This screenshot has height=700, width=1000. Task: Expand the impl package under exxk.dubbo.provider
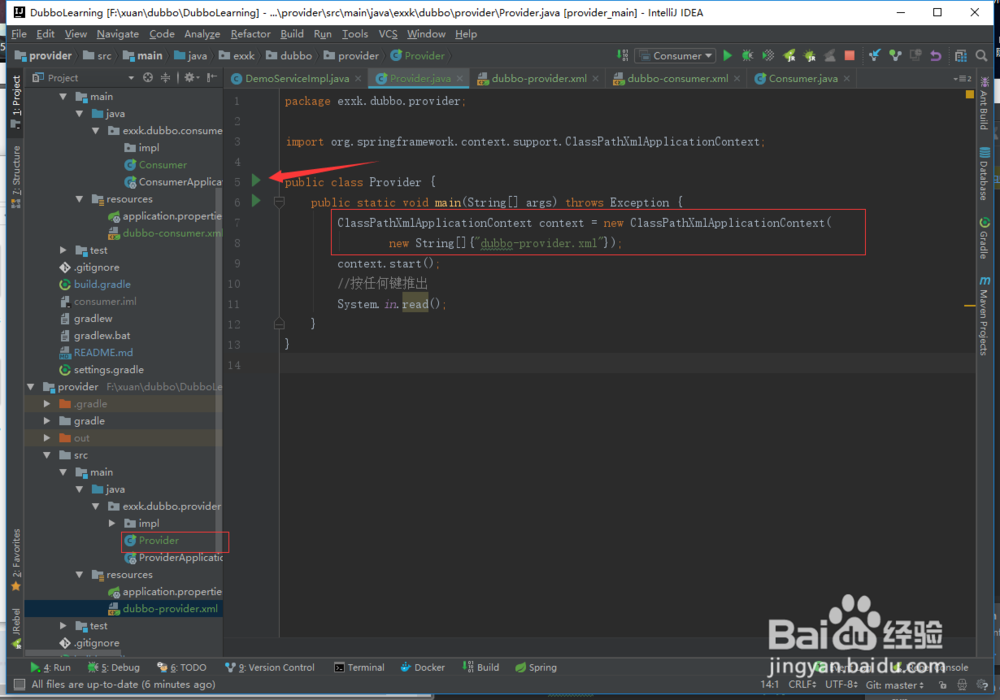pos(112,523)
